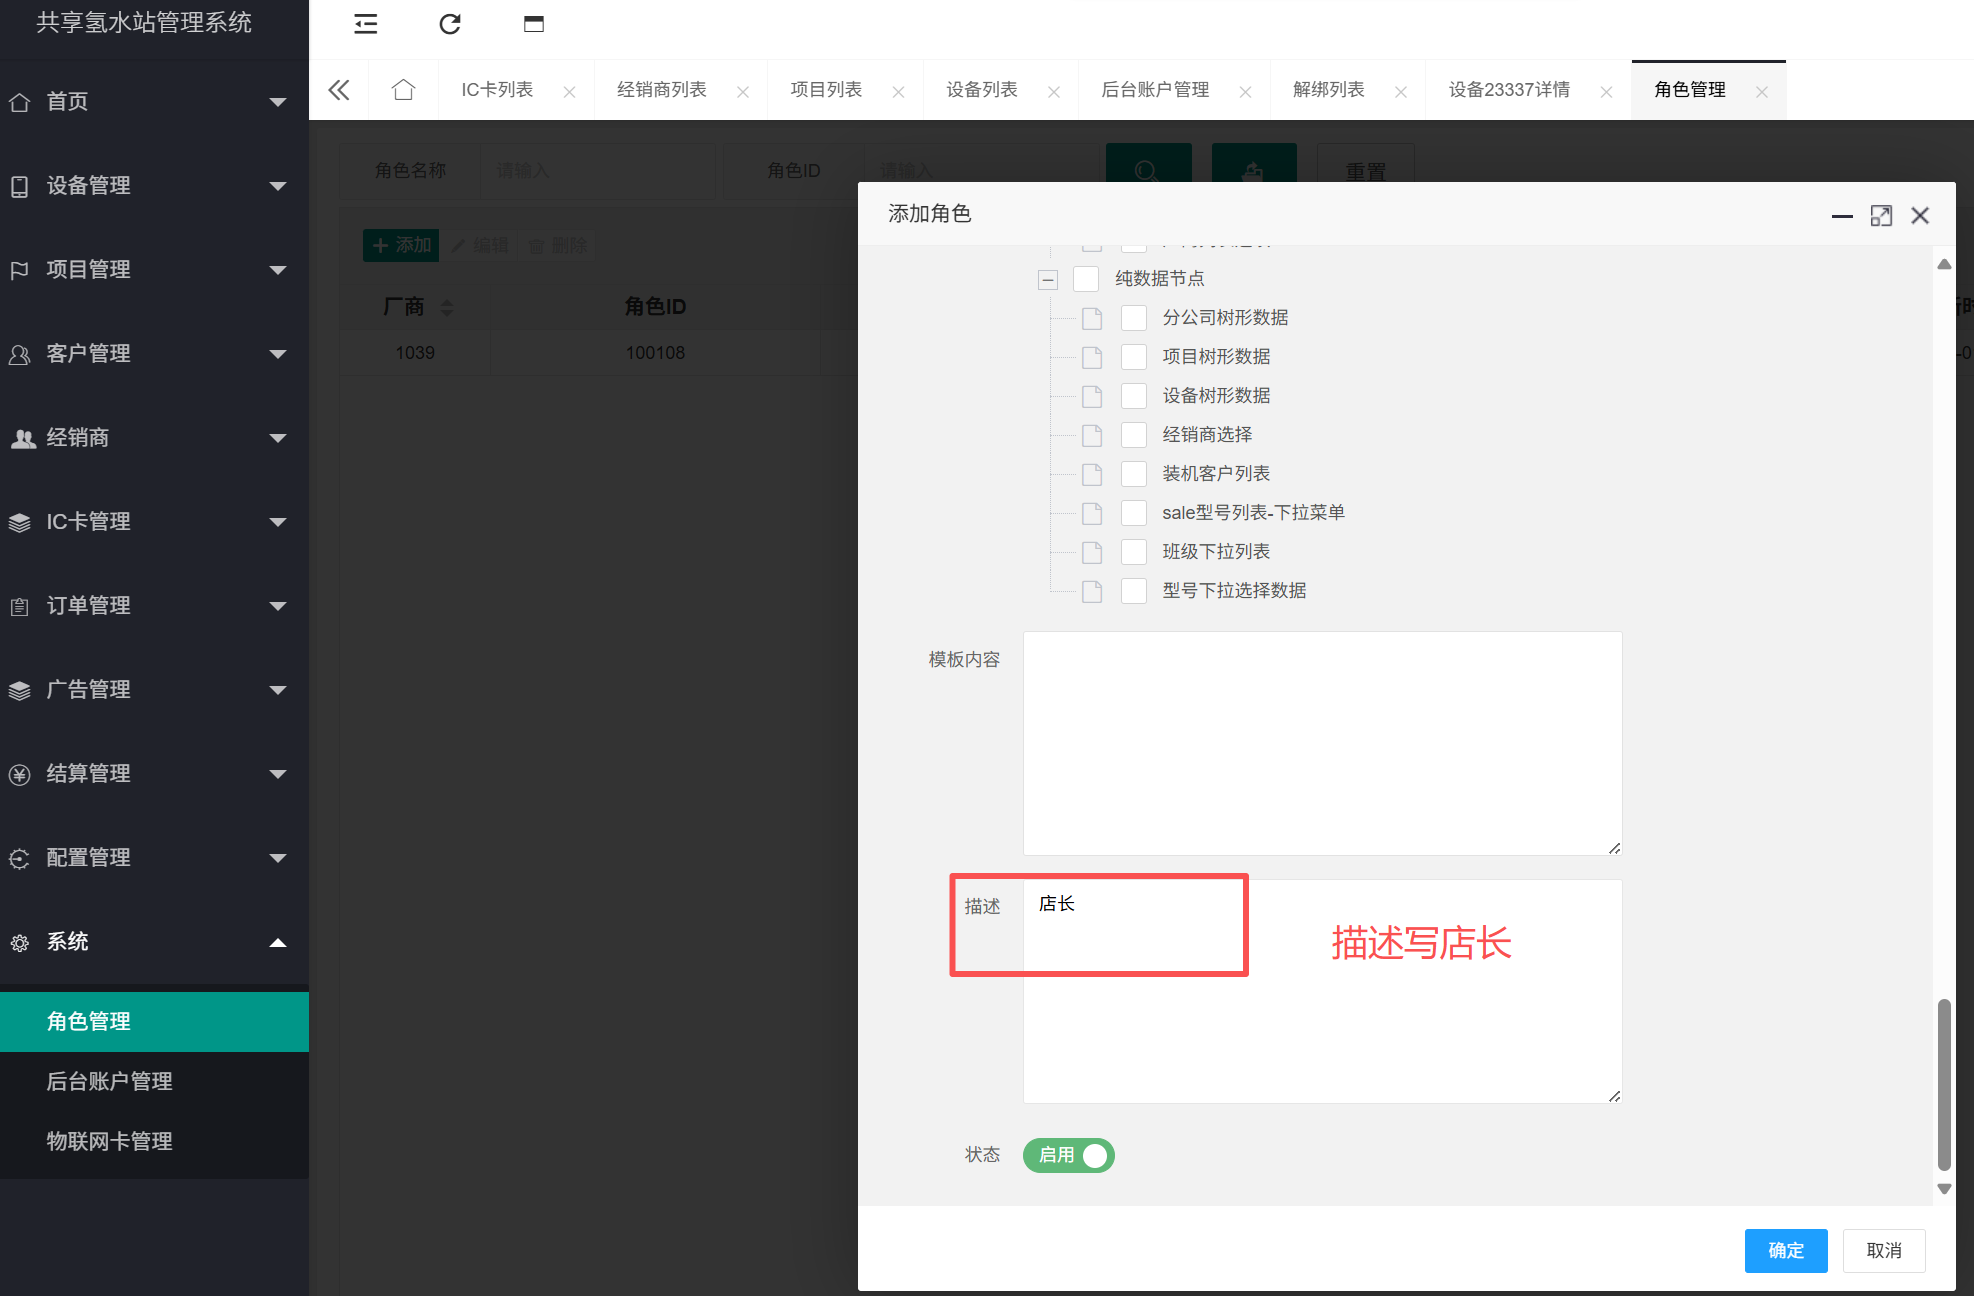1974x1296 pixels.
Task: Collapse the 纯数据节点 tree node
Action: (x=1047, y=280)
